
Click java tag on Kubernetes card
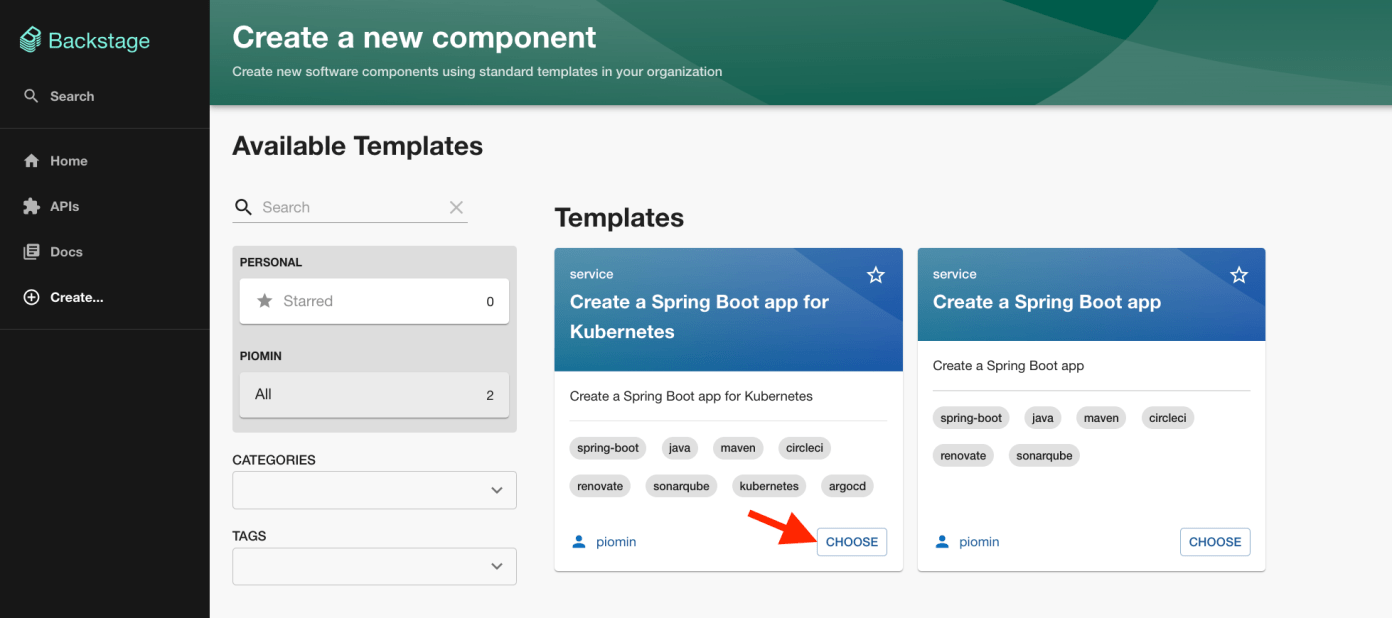tap(680, 448)
